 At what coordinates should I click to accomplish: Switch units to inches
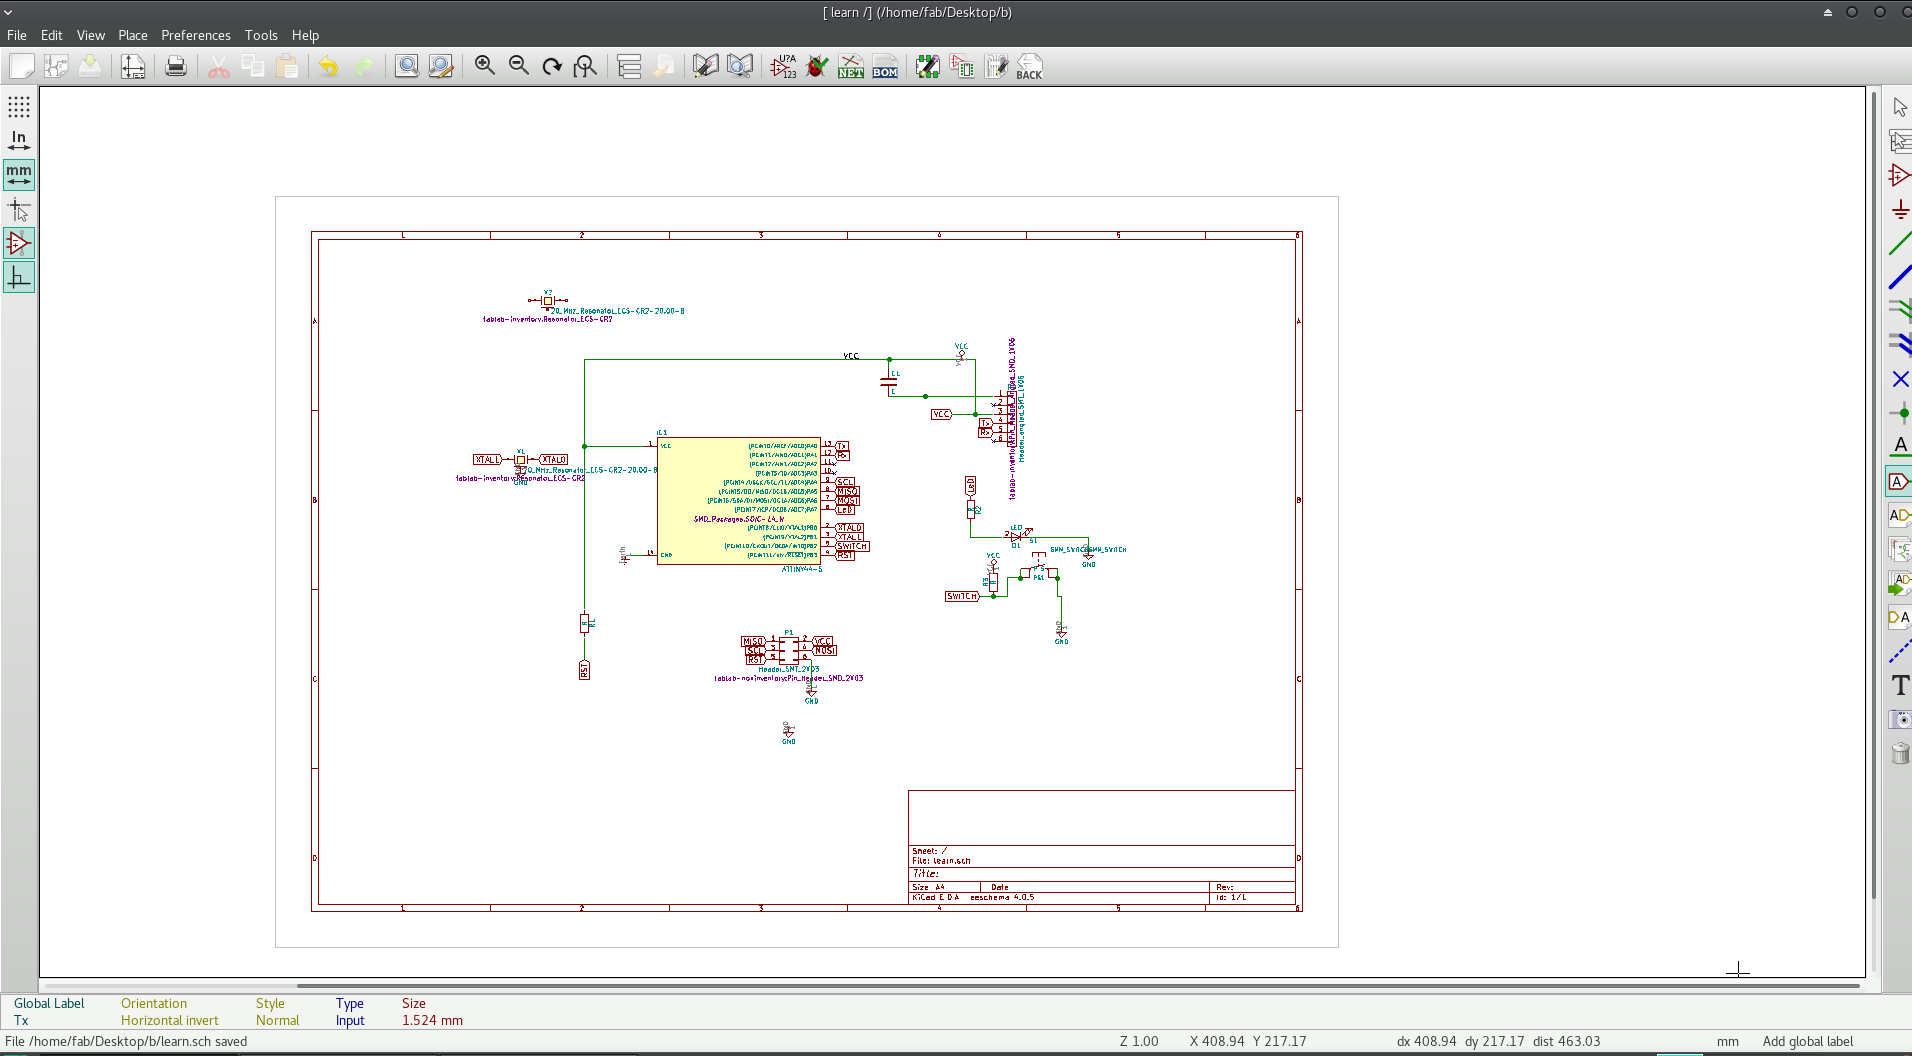click(x=19, y=141)
